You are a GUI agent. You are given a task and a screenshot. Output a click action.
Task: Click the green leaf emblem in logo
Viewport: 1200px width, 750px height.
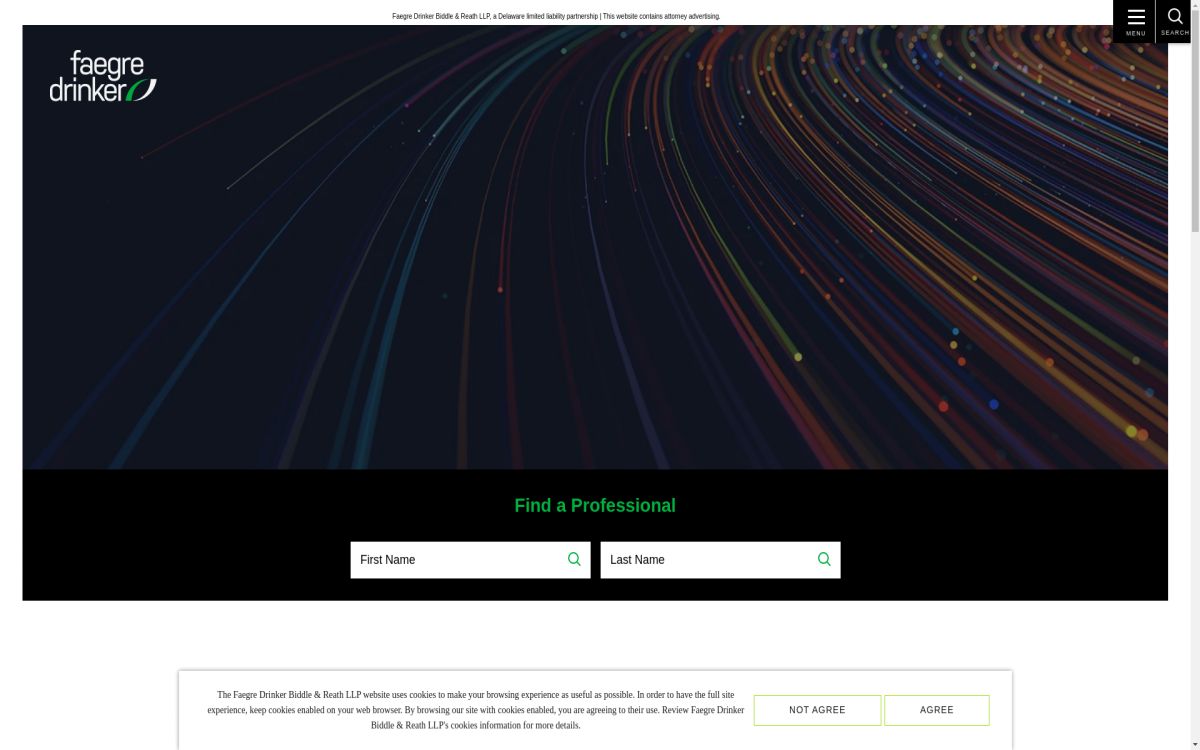144,91
